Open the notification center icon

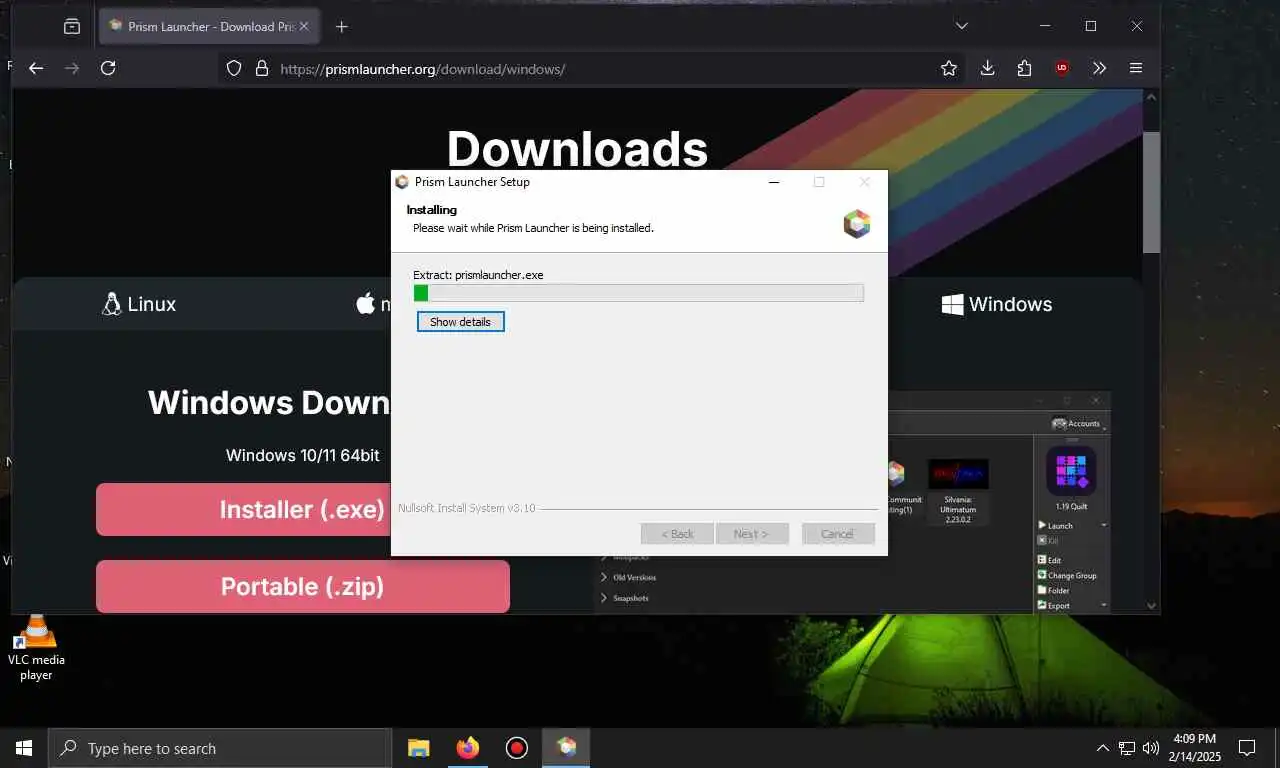click(x=1247, y=748)
